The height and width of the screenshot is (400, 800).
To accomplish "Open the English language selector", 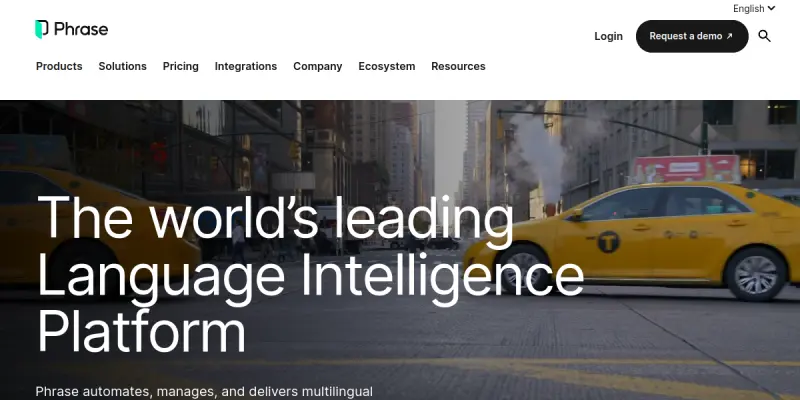I will tap(754, 9).
